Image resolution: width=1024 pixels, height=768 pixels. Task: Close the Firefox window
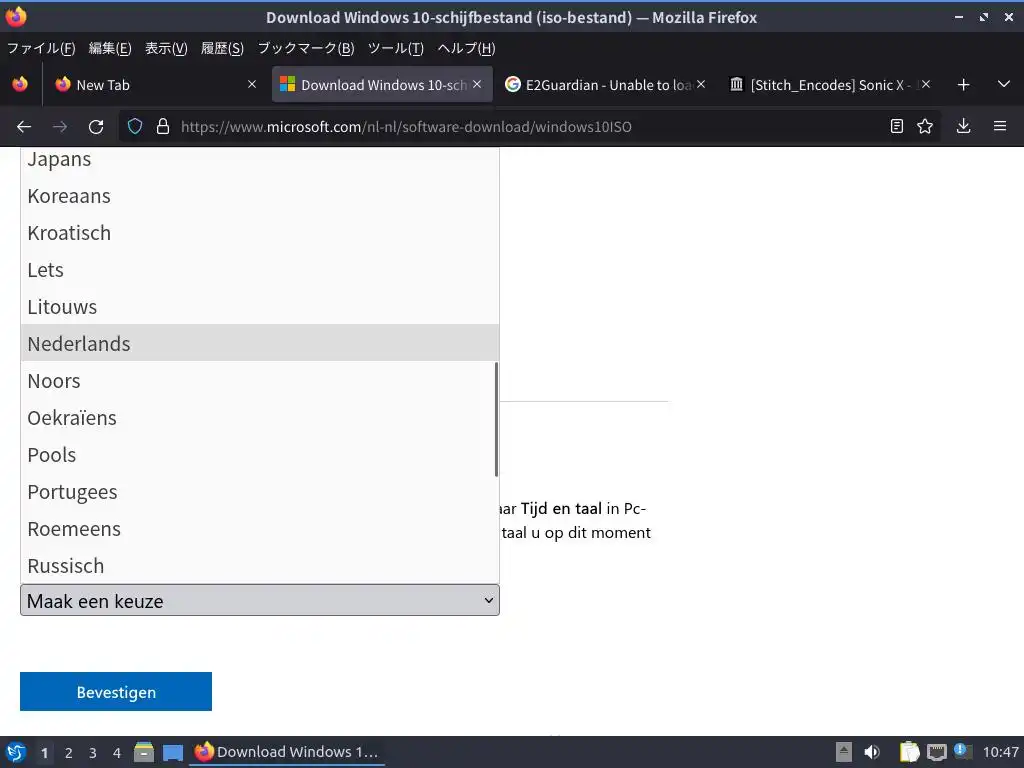click(x=1009, y=18)
